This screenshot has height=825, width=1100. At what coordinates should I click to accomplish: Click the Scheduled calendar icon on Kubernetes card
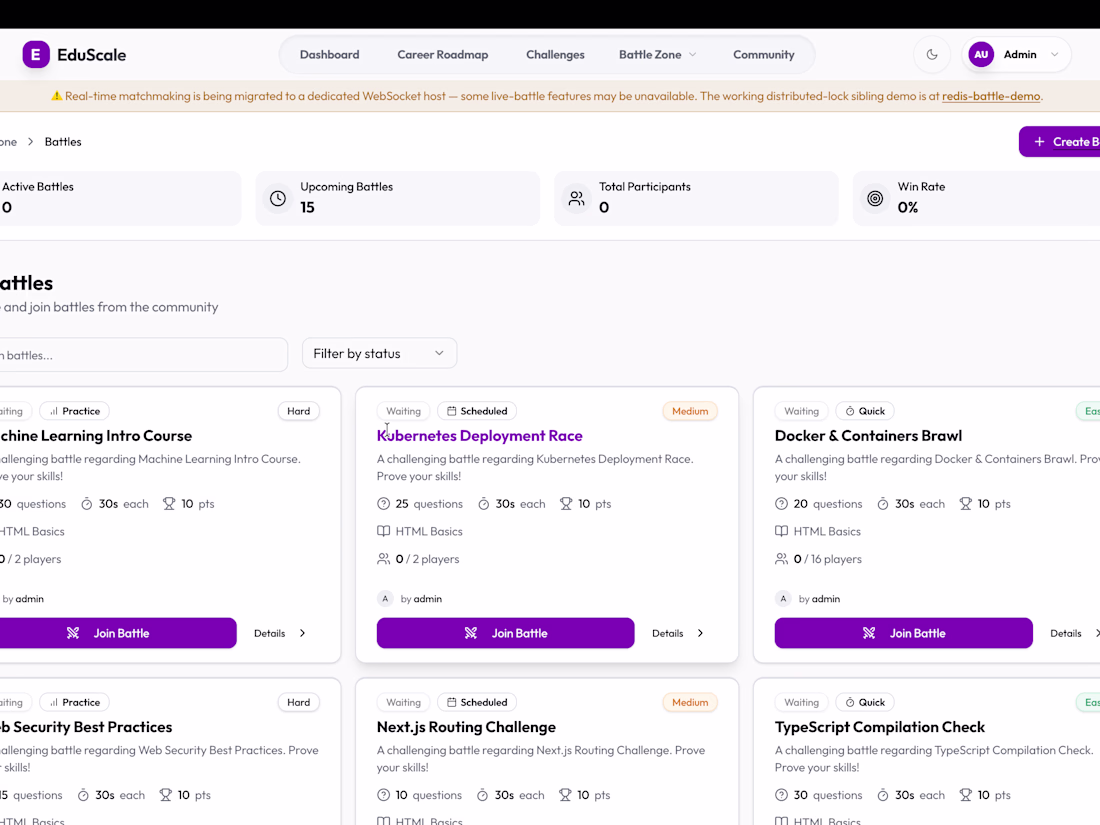pos(452,411)
